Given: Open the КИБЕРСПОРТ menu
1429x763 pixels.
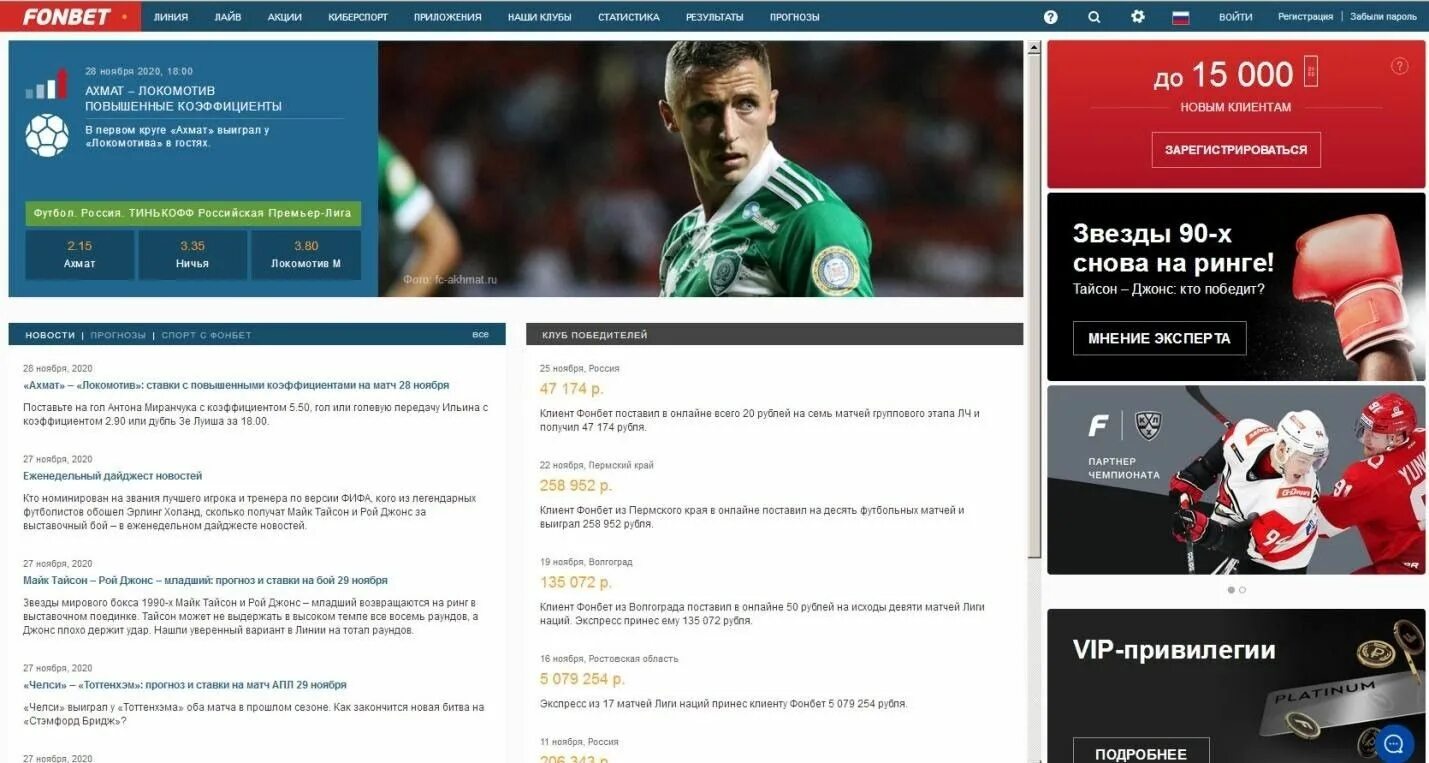Looking at the screenshot, I should 358,17.
